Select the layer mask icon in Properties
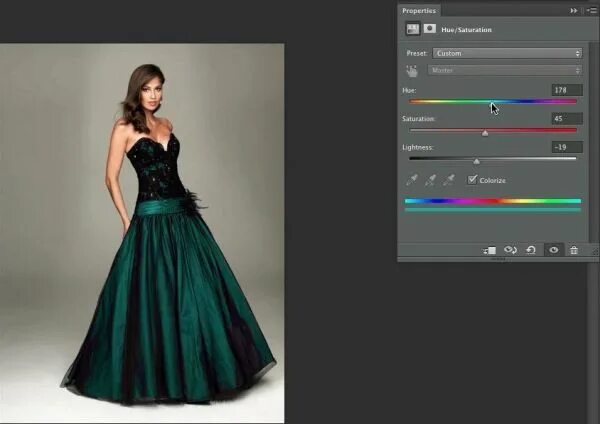This screenshot has width=600, height=424. (x=430, y=29)
